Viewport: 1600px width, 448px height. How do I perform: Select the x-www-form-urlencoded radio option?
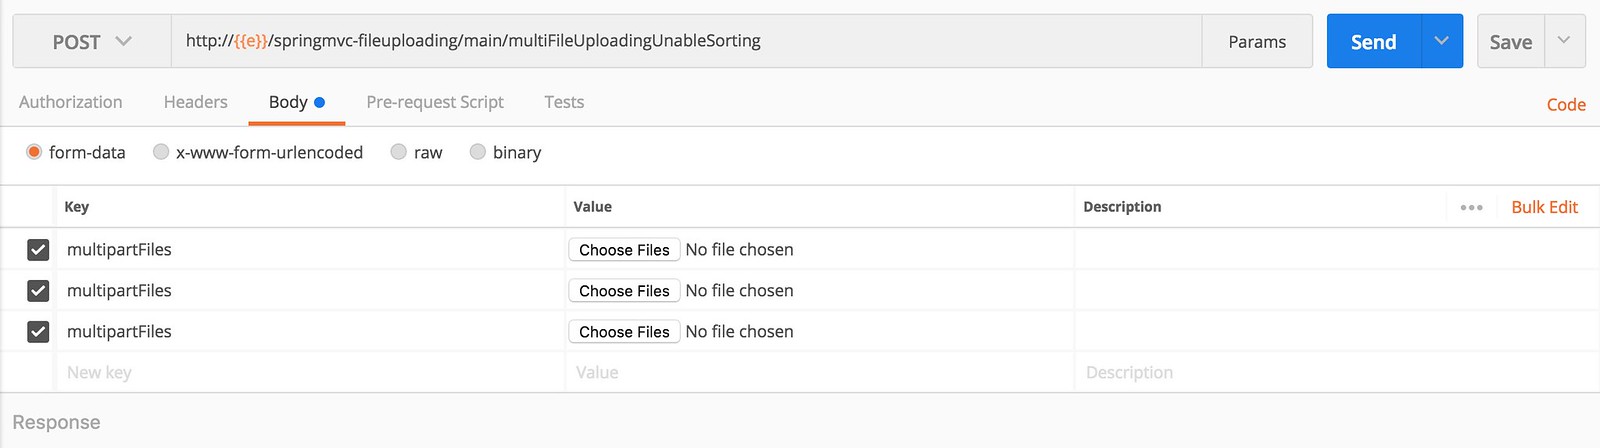pyautogui.click(x=161, y=152)
